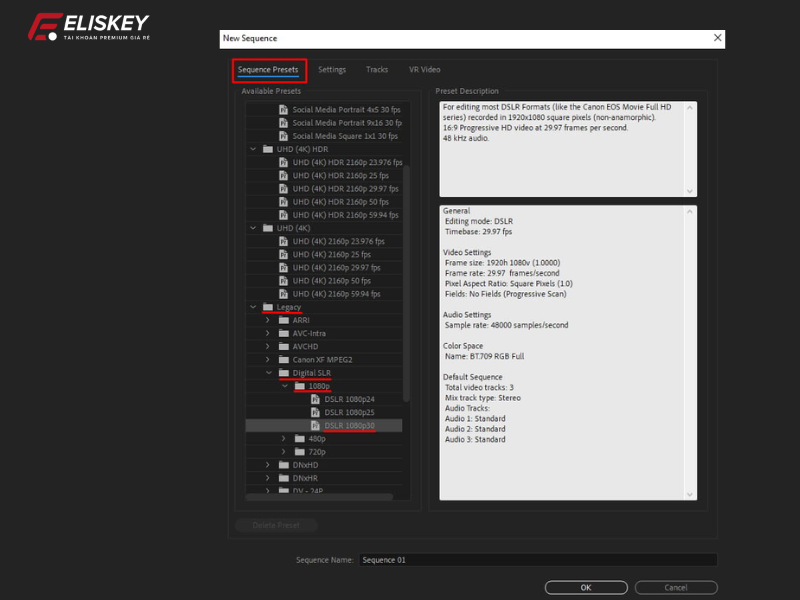Click the Sequence Name input field
Screen dimensions: 800x600
537,560
